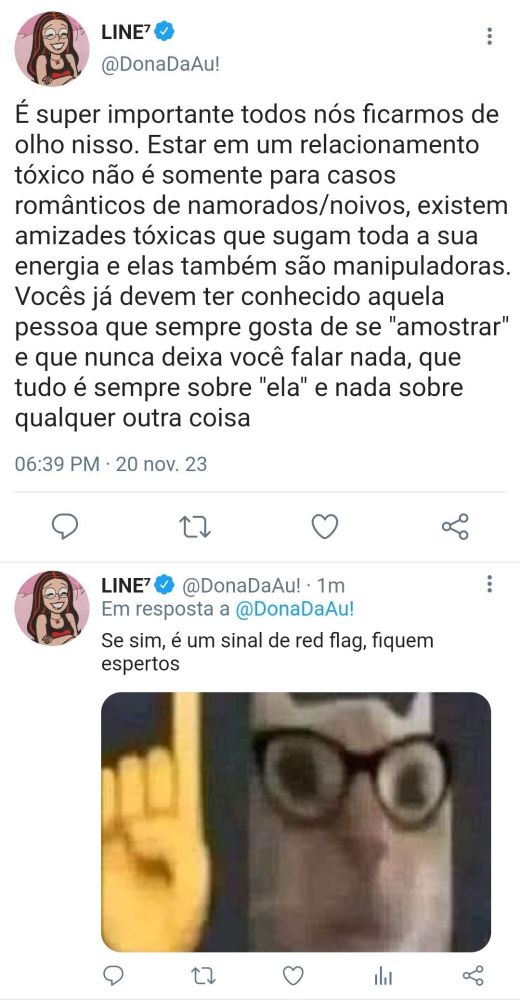Open LINE⁷ profile picture on main tweet

52,48
